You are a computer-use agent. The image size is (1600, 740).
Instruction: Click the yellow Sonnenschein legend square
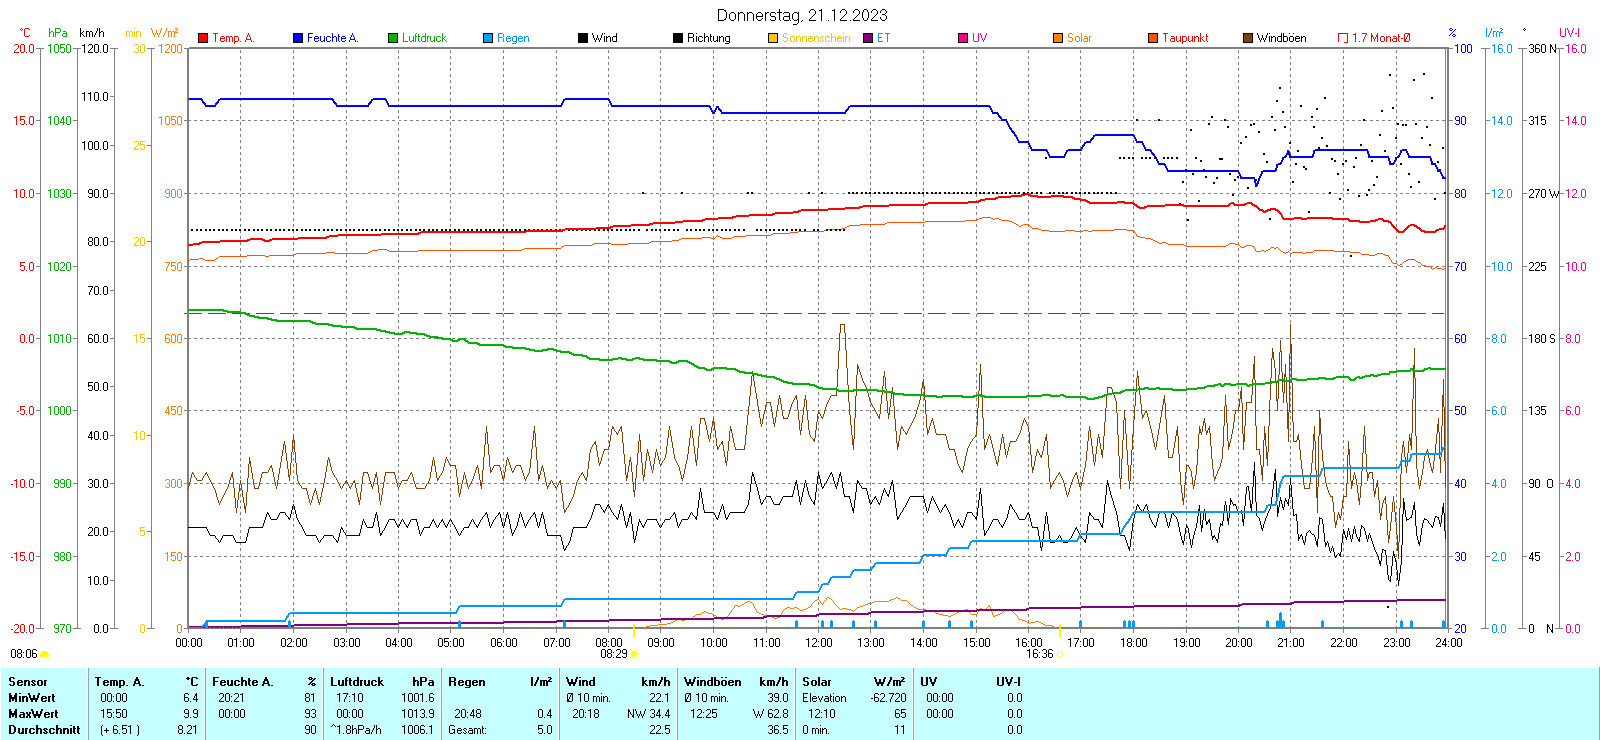coord(773,38)
